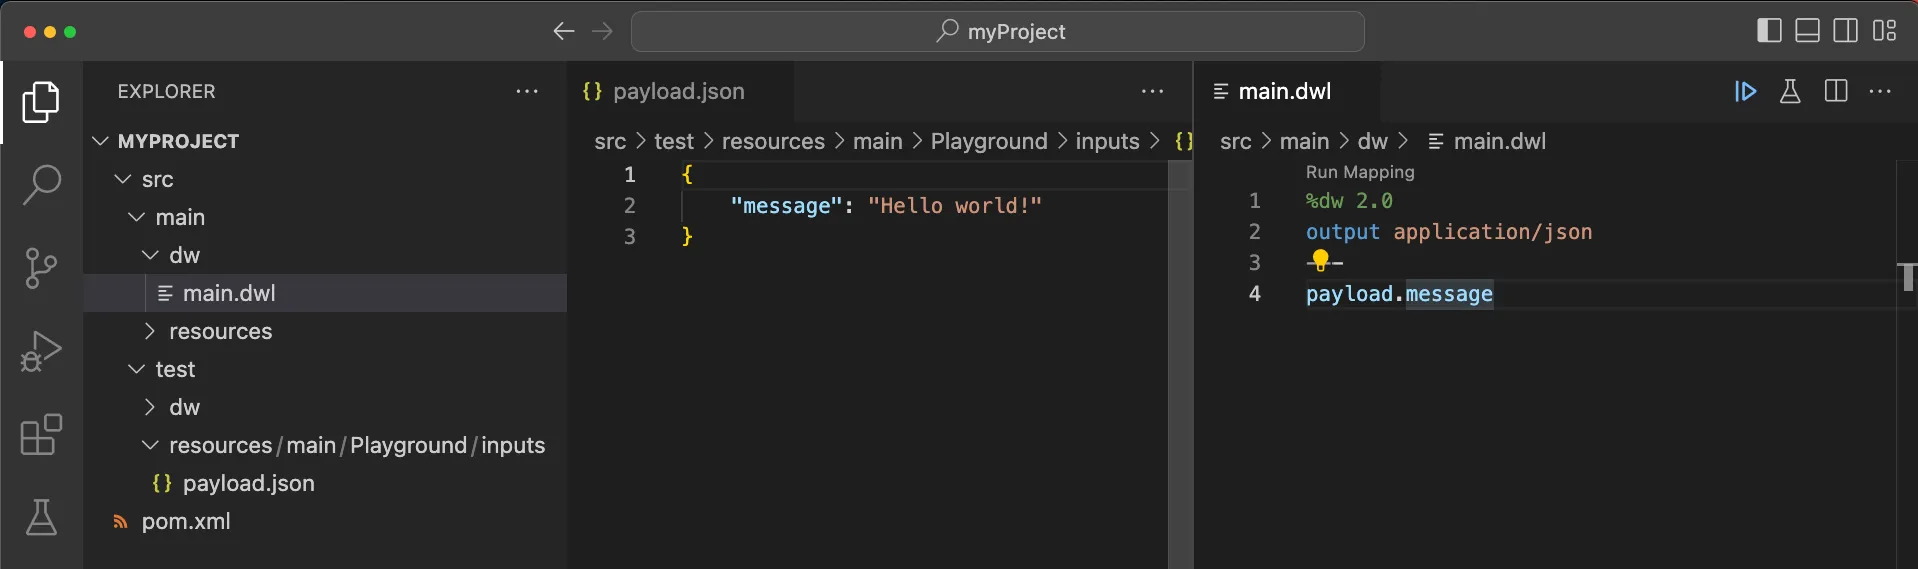Open Explorer views and more actions menu
The height and width of the screenshot is (569, 1918).
click(x=527, y=91)
